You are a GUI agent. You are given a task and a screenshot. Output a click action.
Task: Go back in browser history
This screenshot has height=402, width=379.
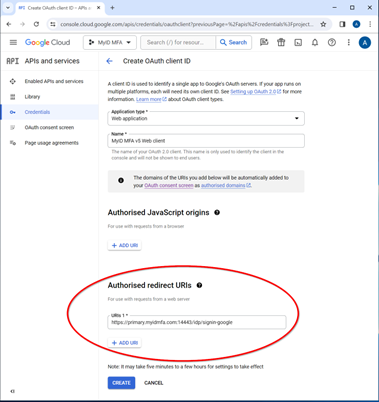[9, 24]
